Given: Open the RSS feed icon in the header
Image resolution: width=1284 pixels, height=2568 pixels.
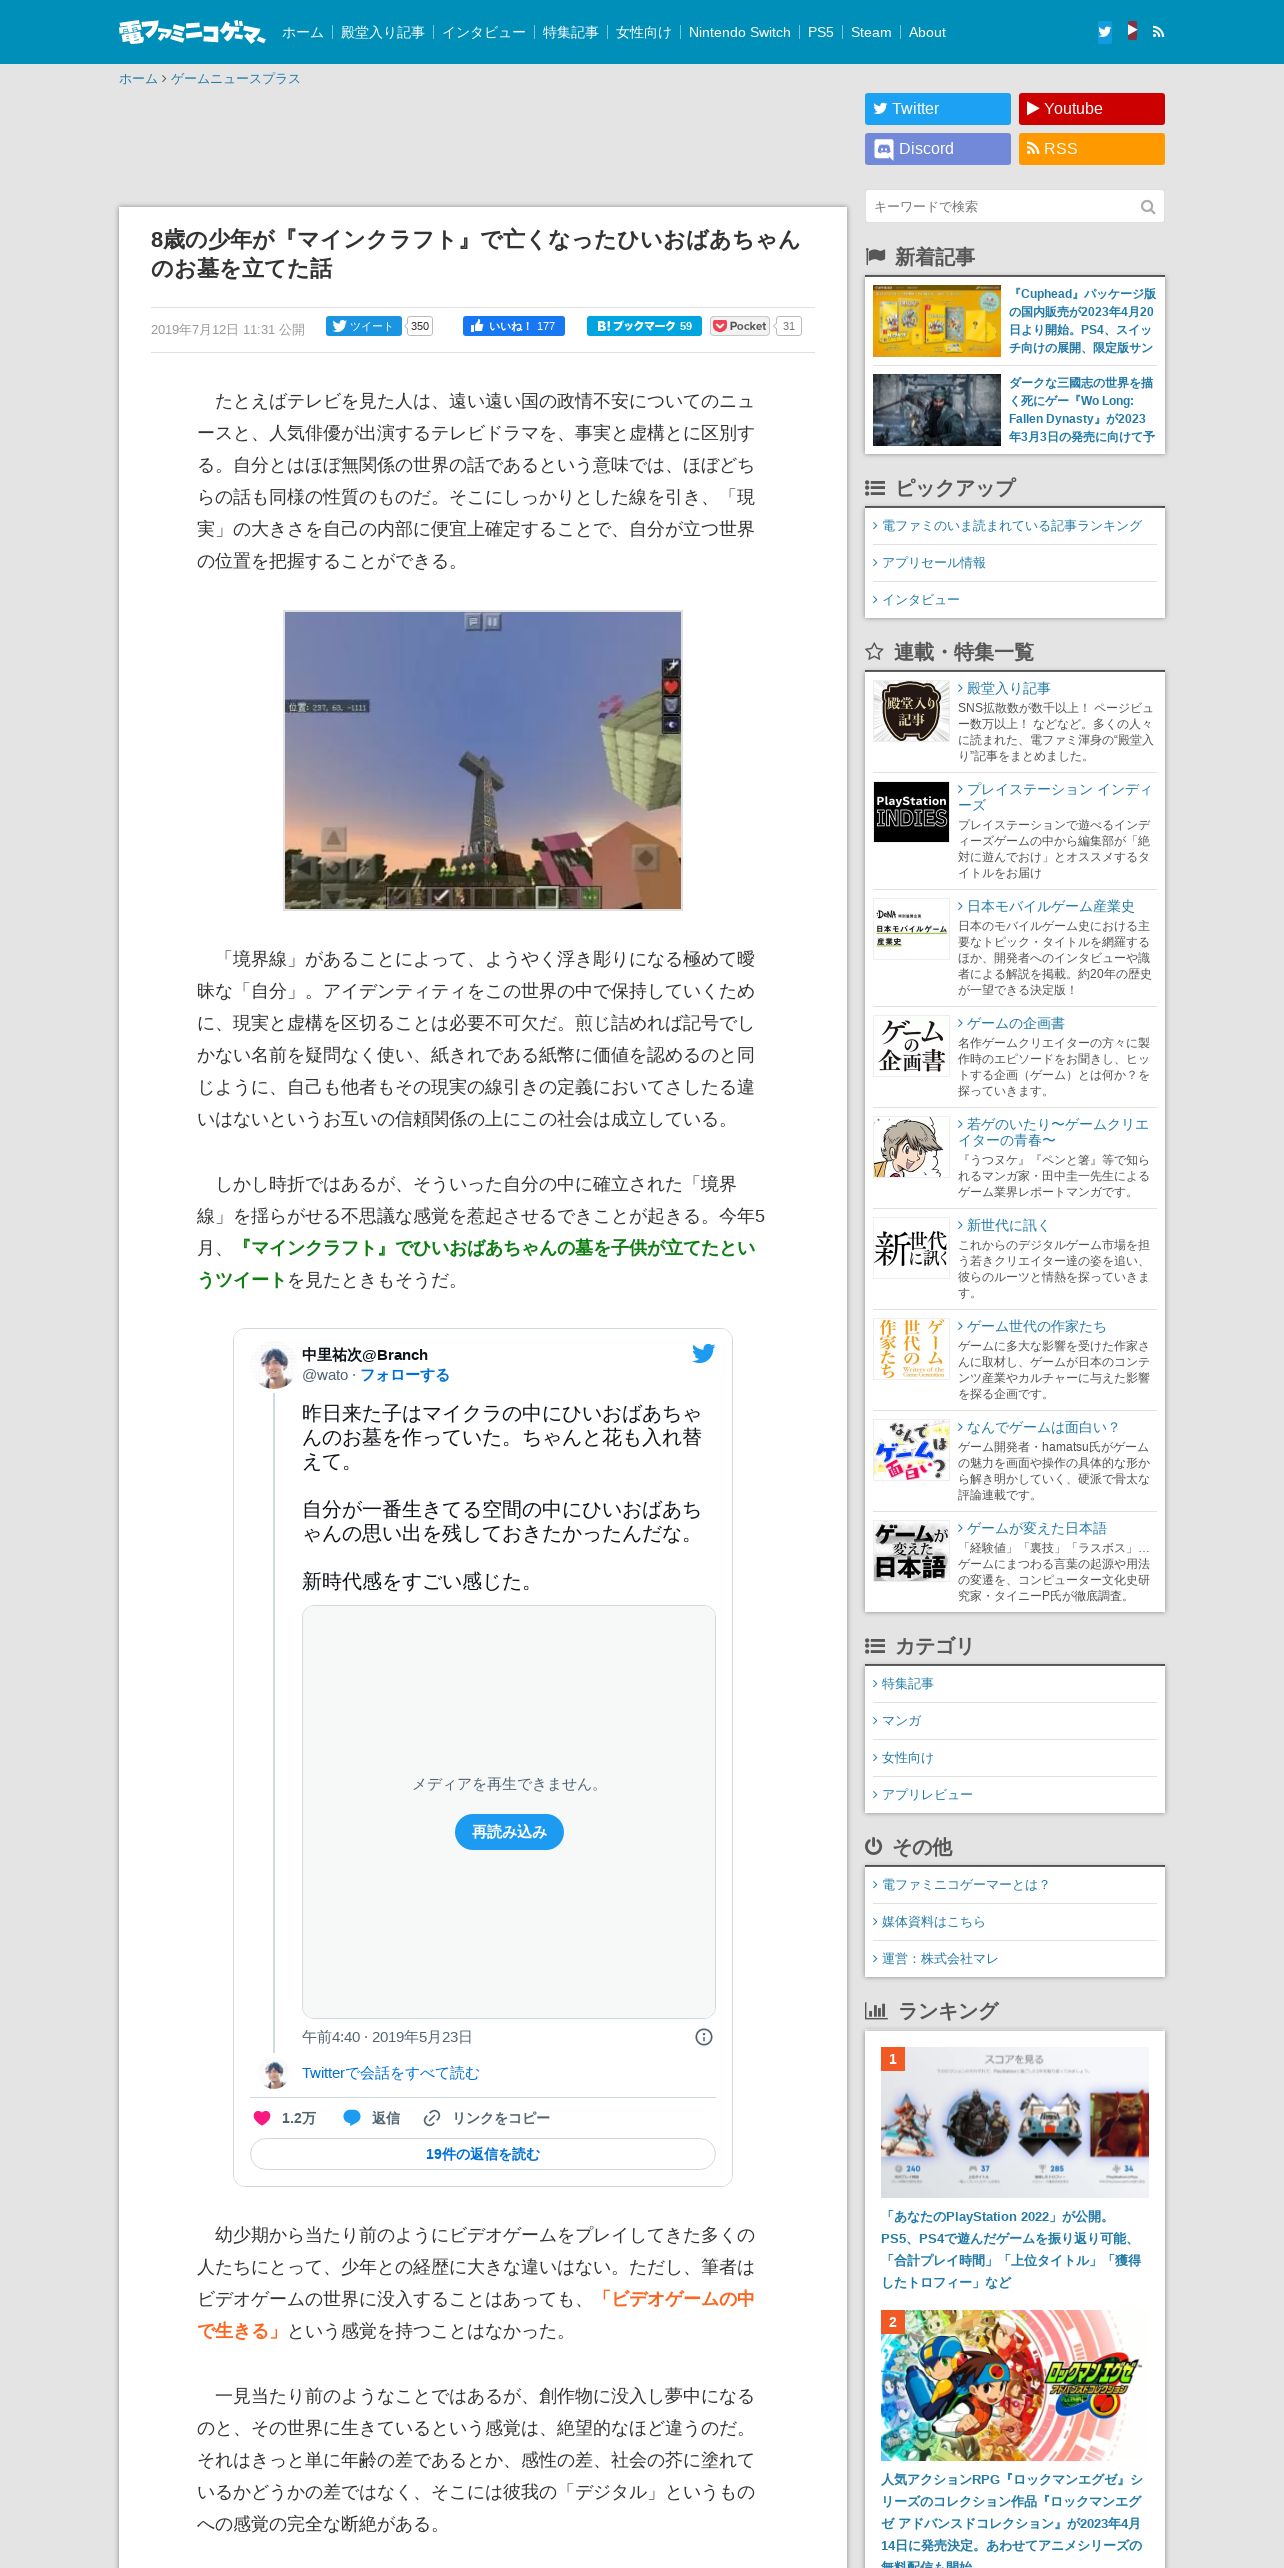Looking at the screenshot, I should point(1158,31).
